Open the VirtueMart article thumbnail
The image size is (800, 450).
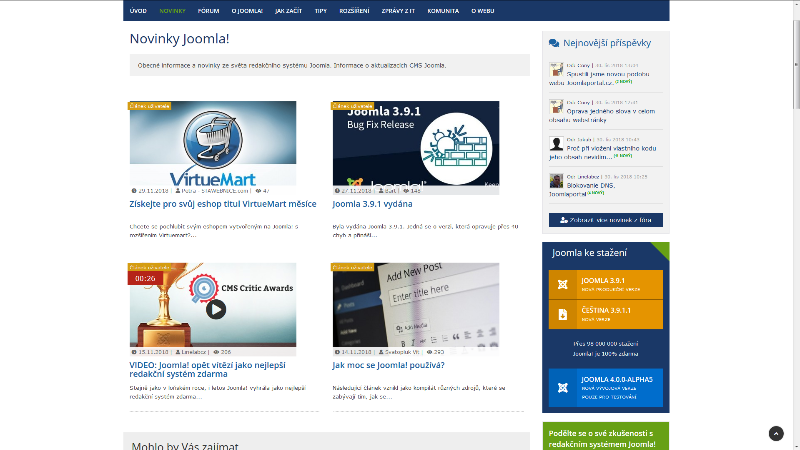click(x=213, y=143)
